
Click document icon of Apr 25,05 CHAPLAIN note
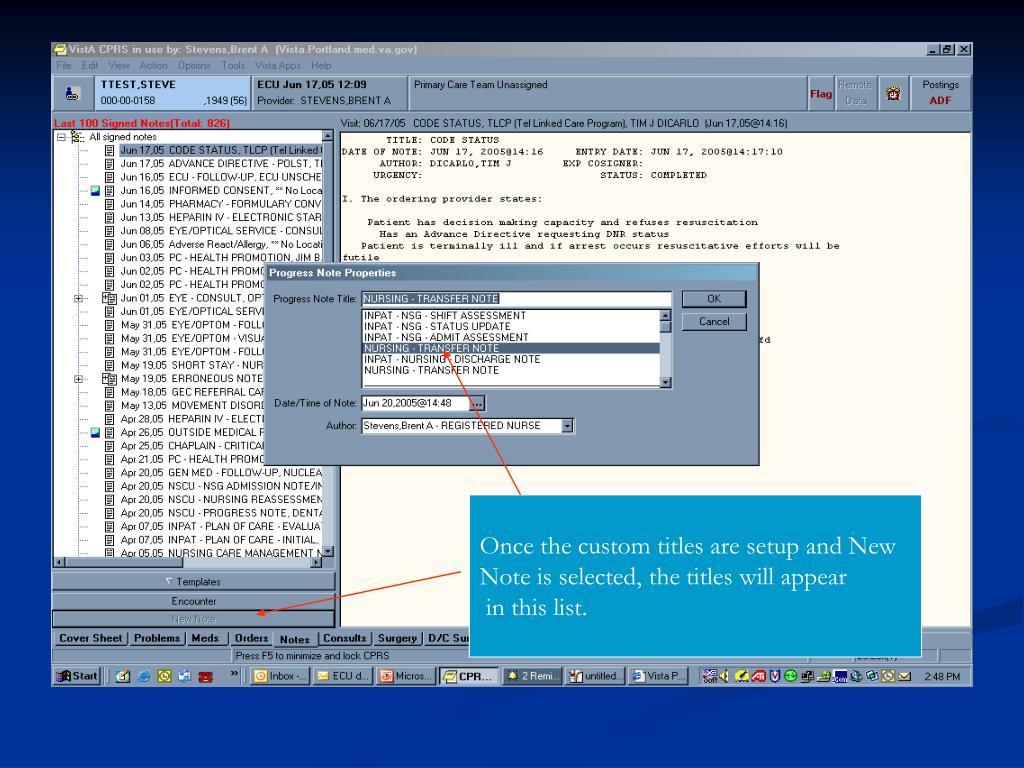tap(109, 446)
